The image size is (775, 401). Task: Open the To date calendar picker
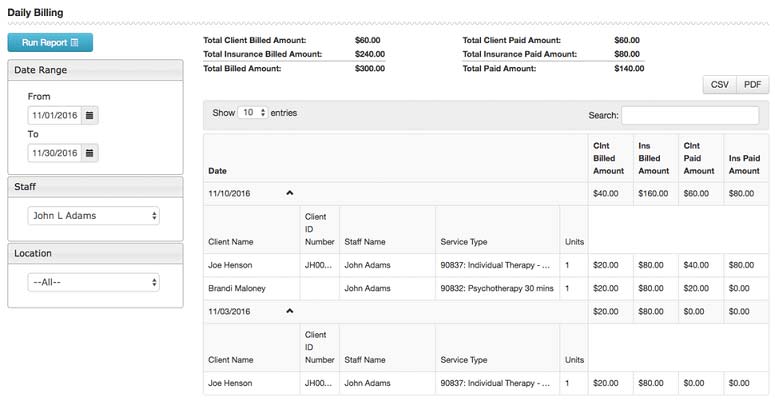pos(90,153)
